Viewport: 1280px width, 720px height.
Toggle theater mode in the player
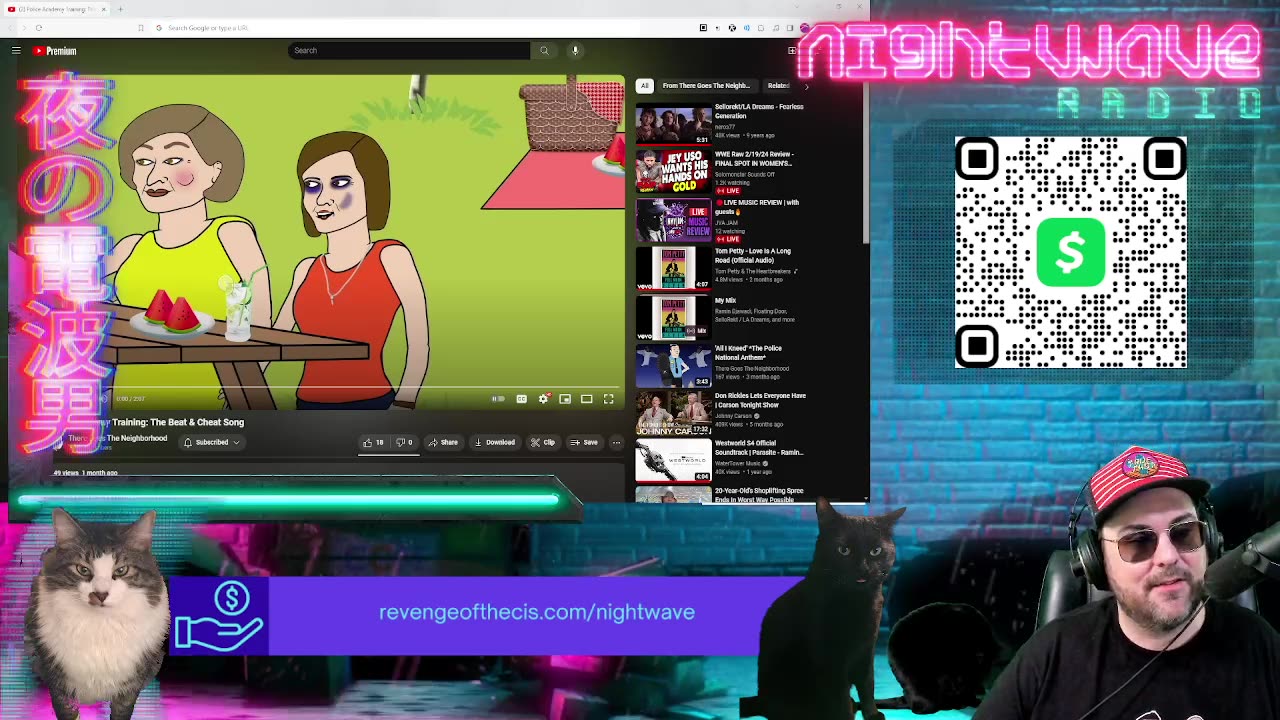pyautogui.click(x=587, y=399)
